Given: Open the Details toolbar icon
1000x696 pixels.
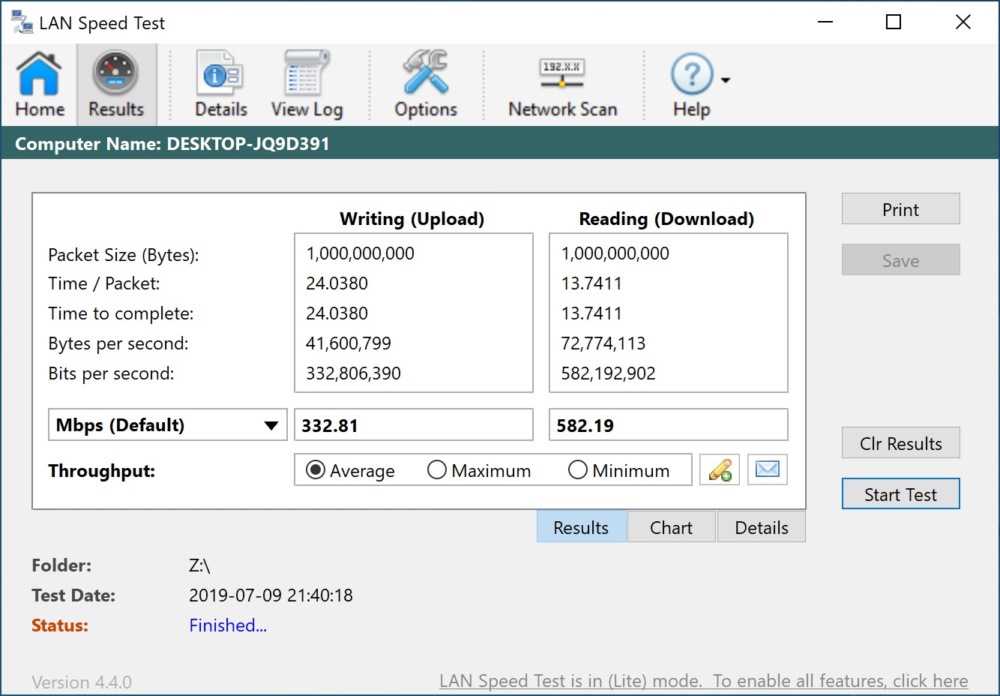Looking at the screenshot, I should pos(221,84).
